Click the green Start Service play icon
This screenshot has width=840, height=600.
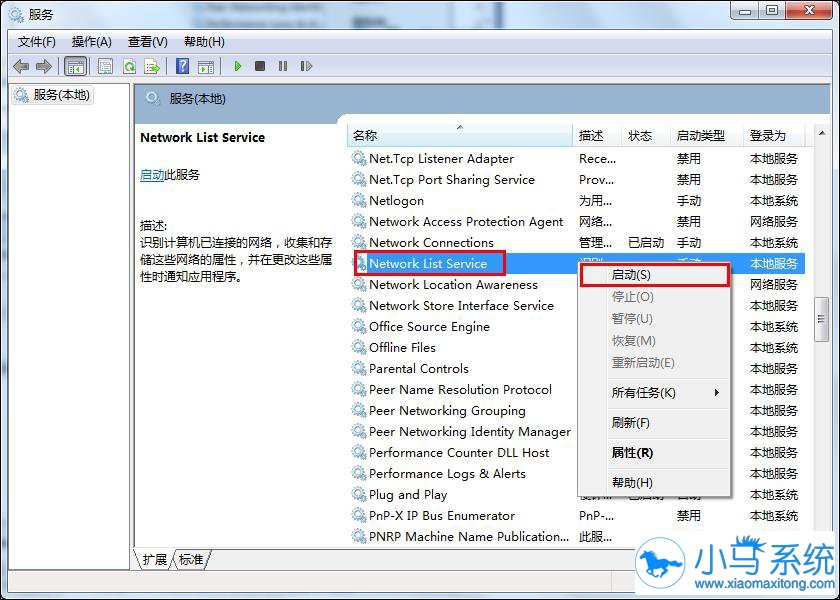click(x=238, y=66)
